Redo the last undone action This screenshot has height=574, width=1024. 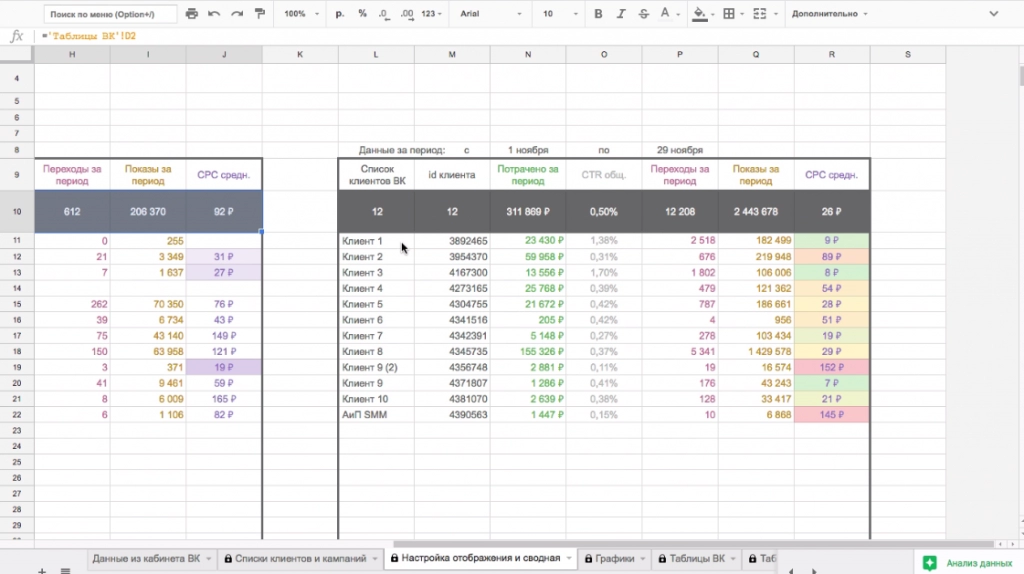pyautogui.click(x=237, y=14)
